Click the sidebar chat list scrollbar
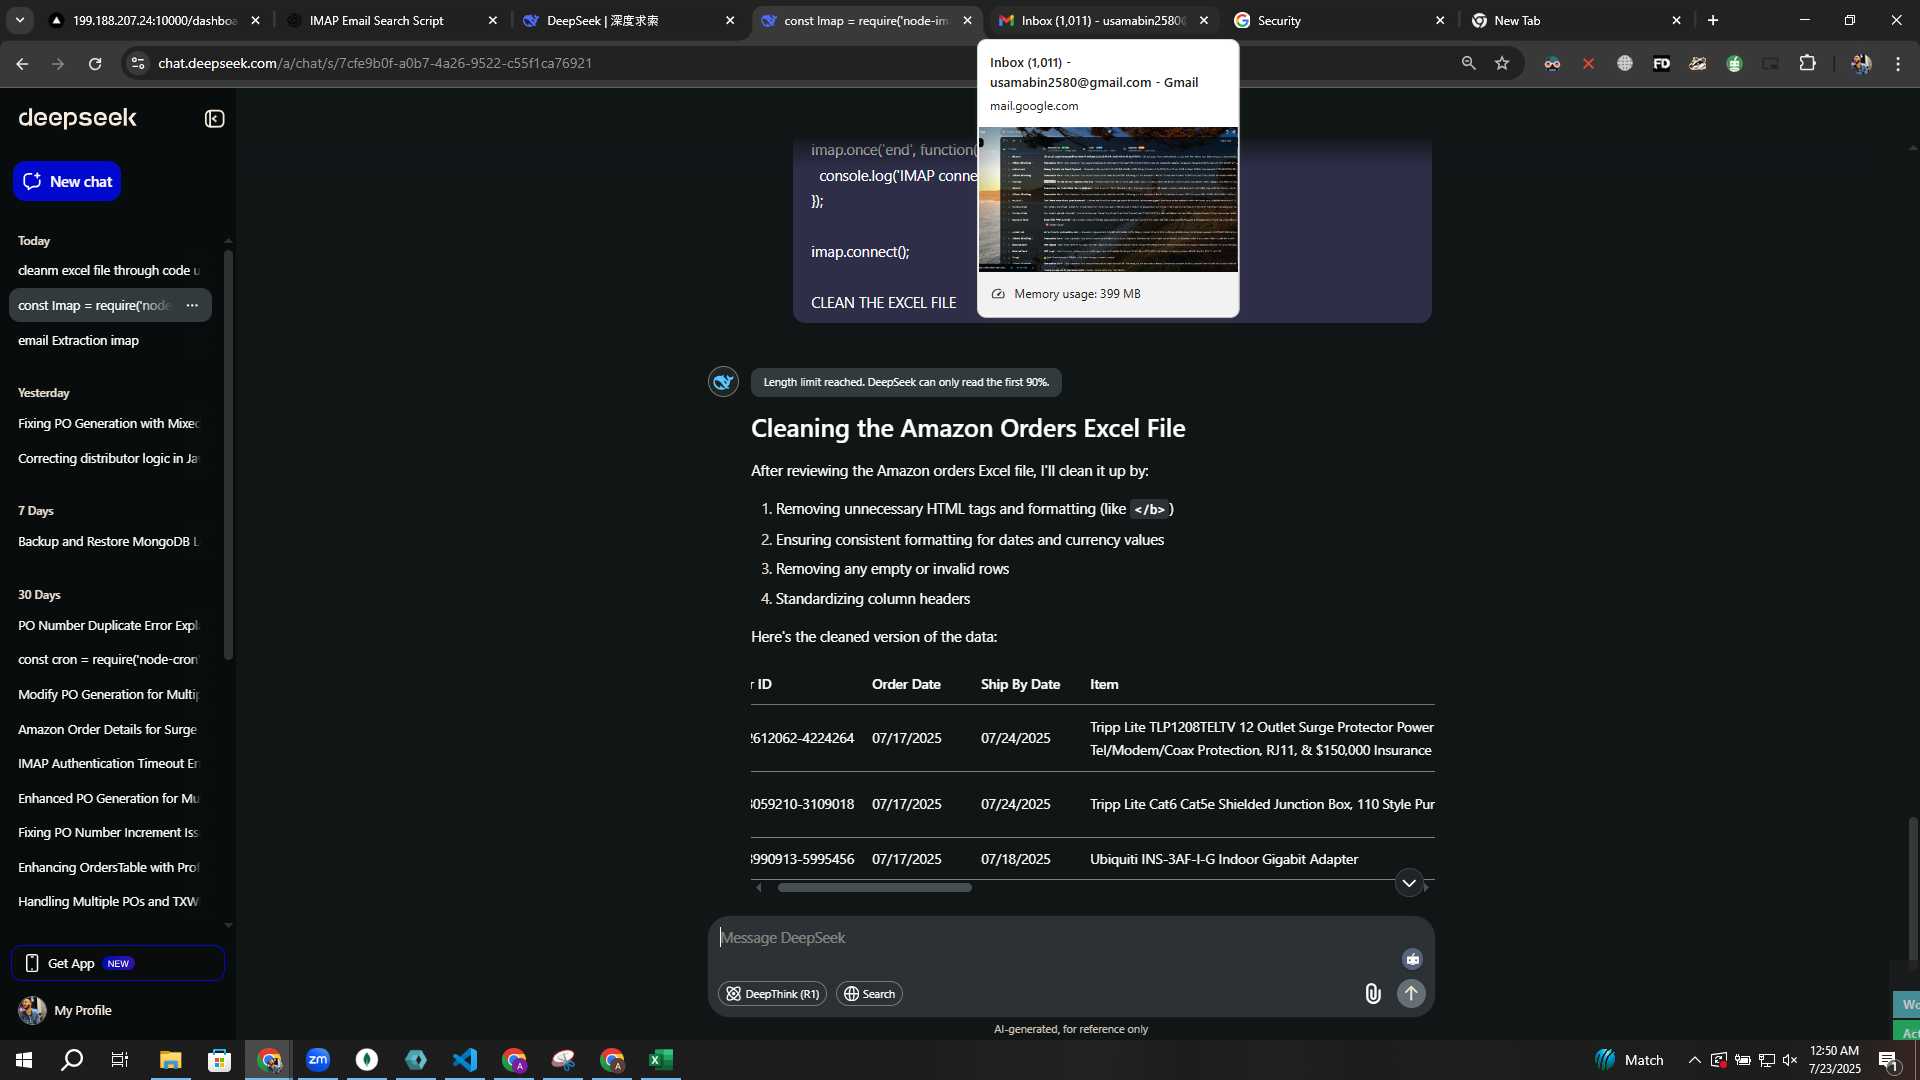Screen dimensions: 1920x1080 (x=228, y=455)
